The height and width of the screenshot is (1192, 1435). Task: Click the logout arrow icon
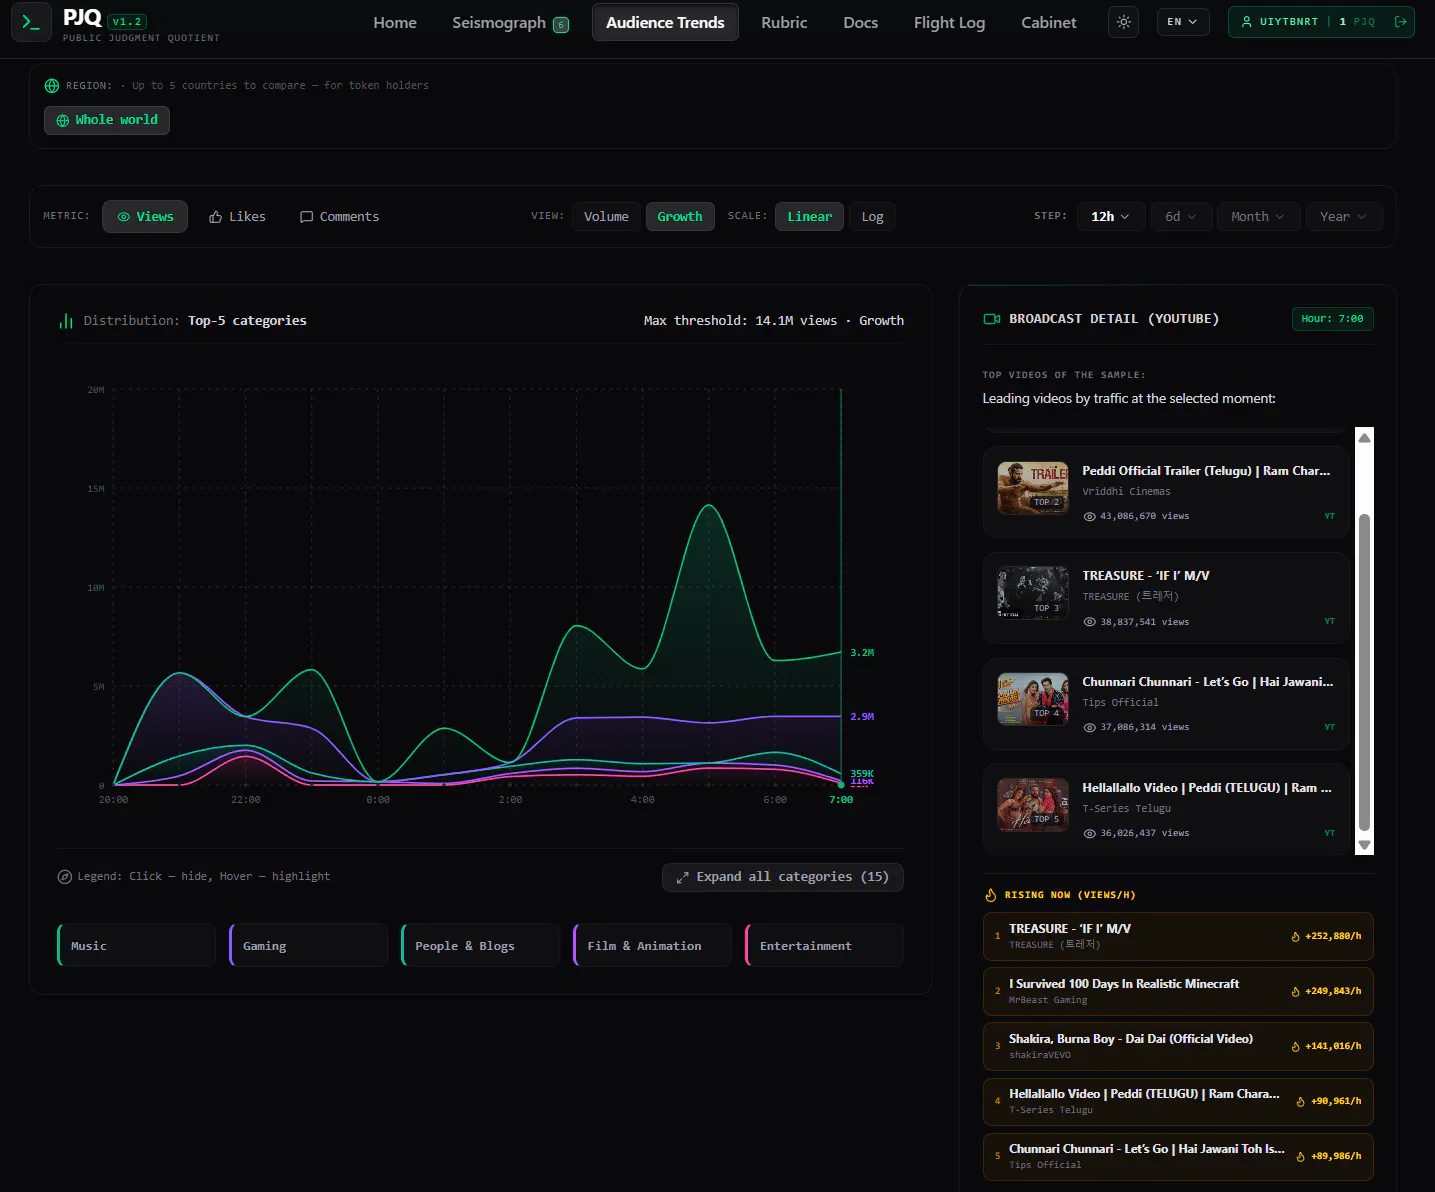[x=1400, y=22]
